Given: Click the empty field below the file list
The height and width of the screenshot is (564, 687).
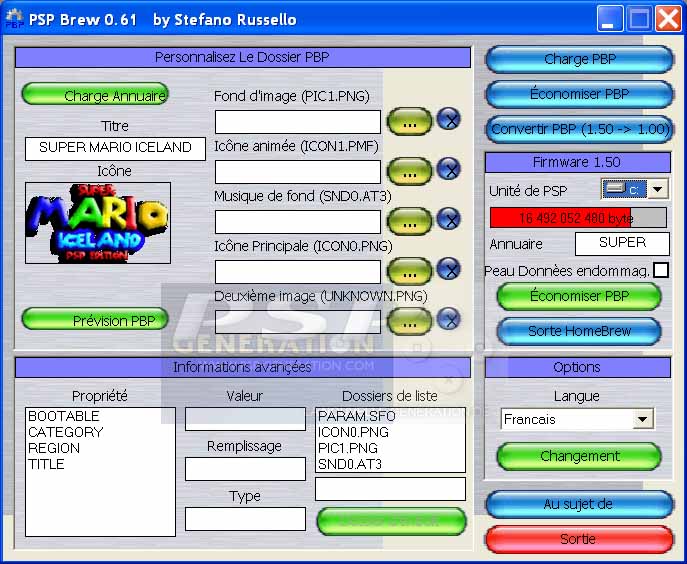Looking at the screenshot, I should (x=390, y=489).
